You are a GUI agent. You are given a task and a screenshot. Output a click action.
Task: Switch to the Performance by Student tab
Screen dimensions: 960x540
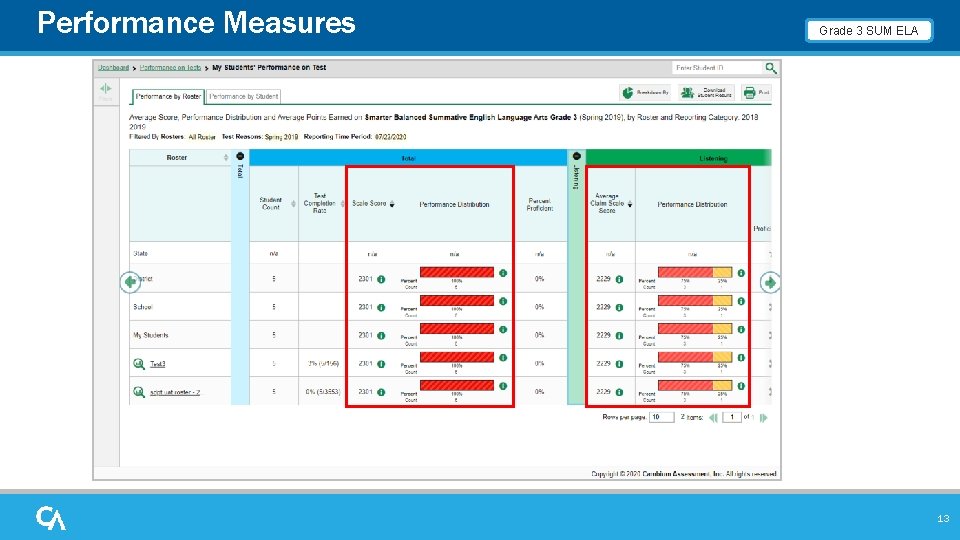tap(244, 97)
